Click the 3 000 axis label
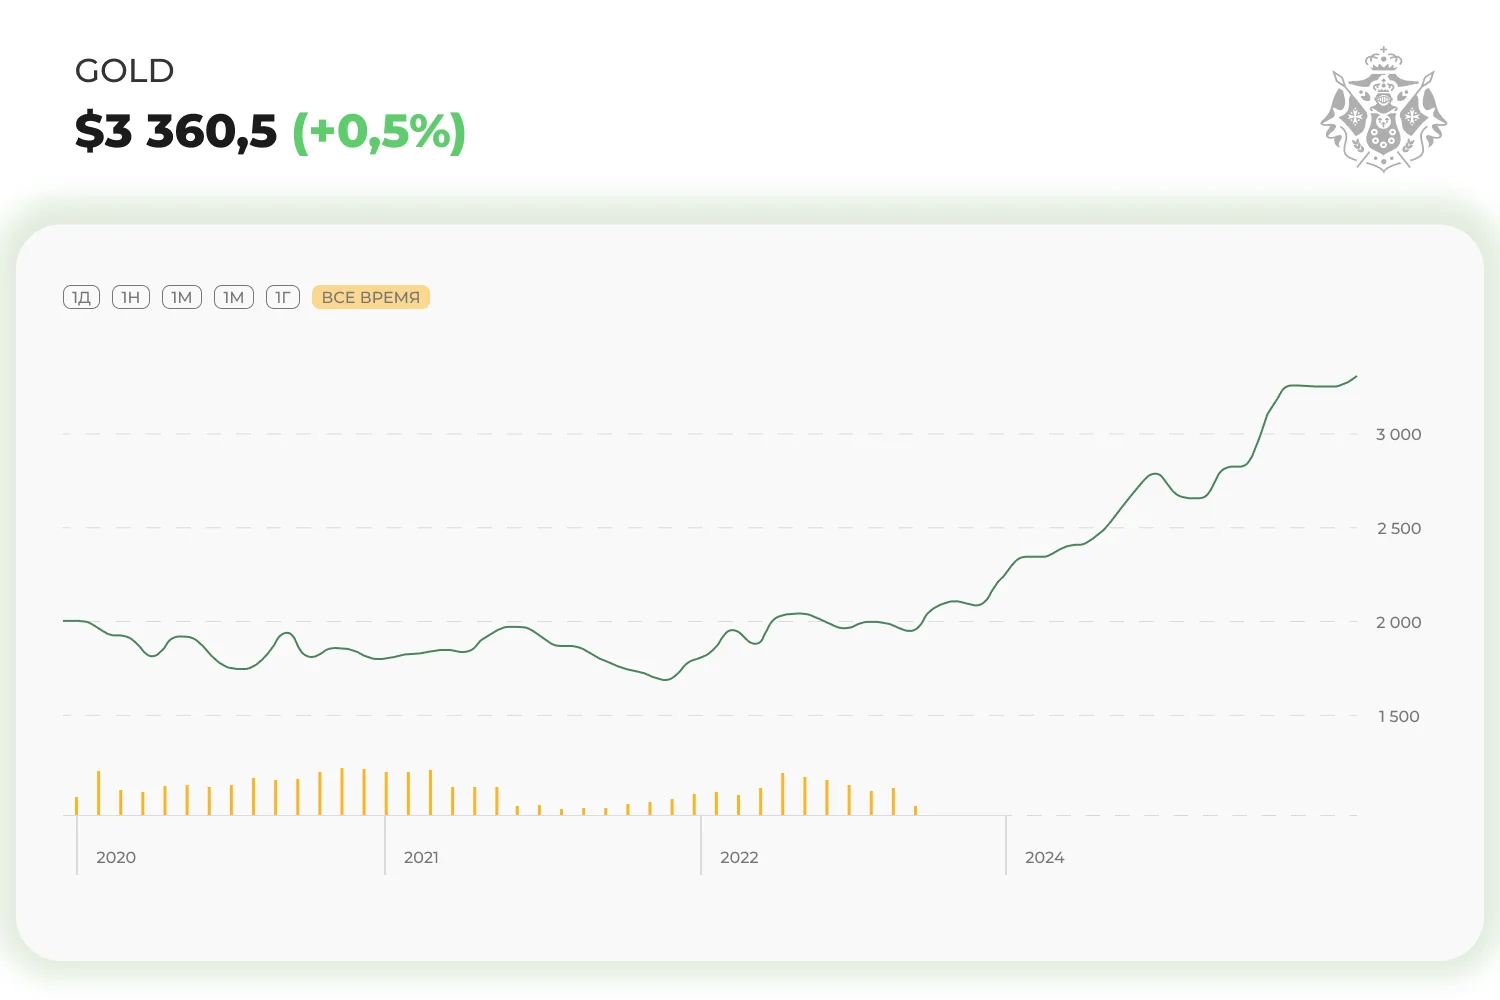This screenshot has width=1500, height=1000. tap(1398, 434)
